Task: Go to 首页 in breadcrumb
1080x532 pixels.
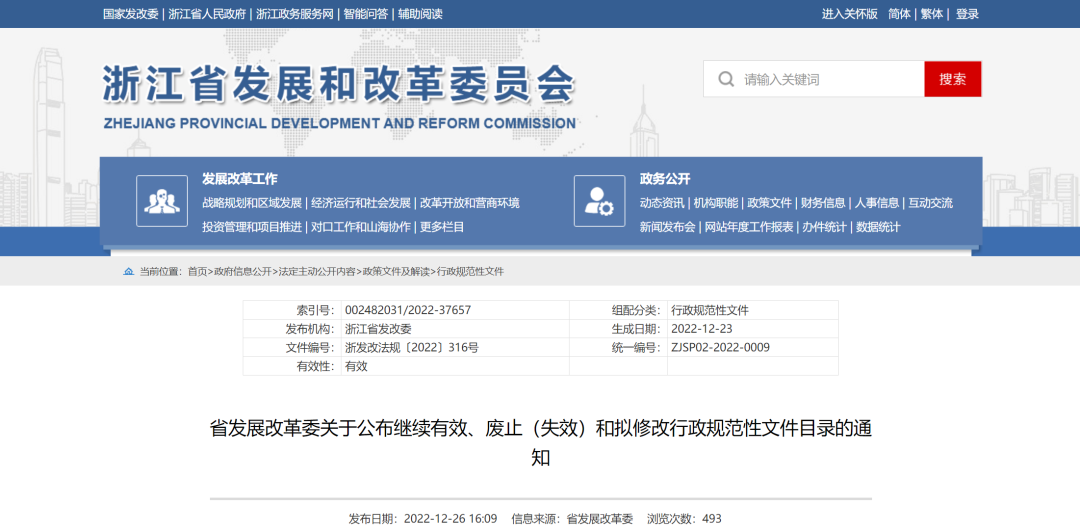Action: click(198, 272)
